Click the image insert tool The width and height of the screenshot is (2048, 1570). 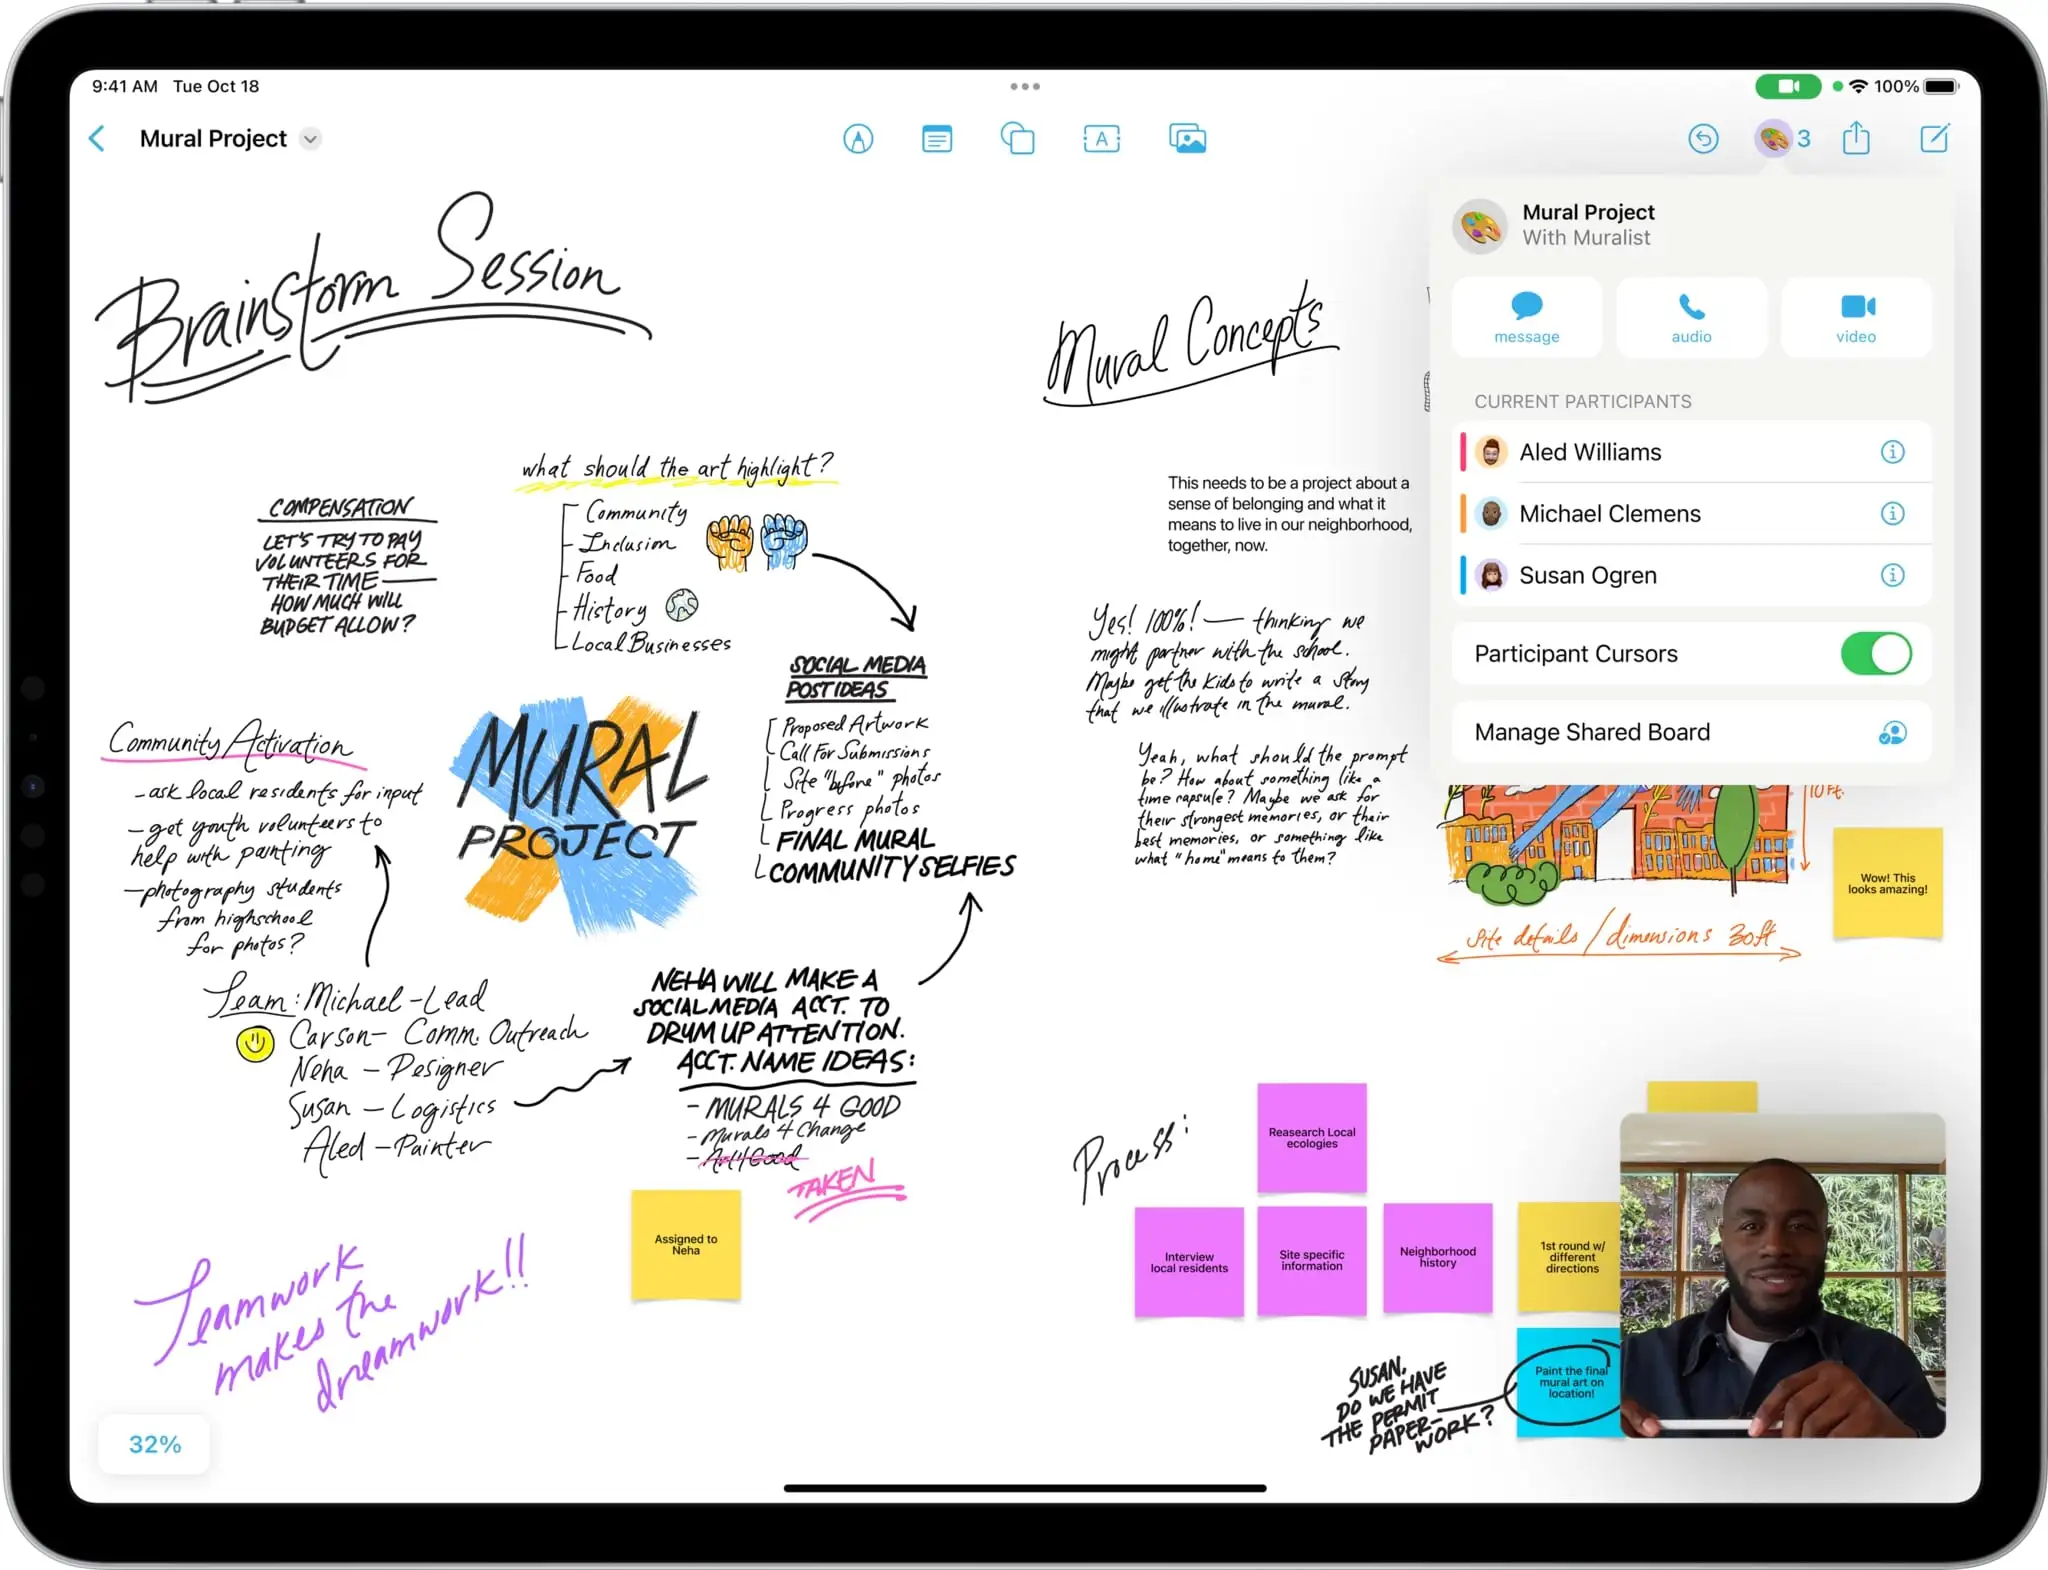pyautogui.click(x=1186, y=139)
